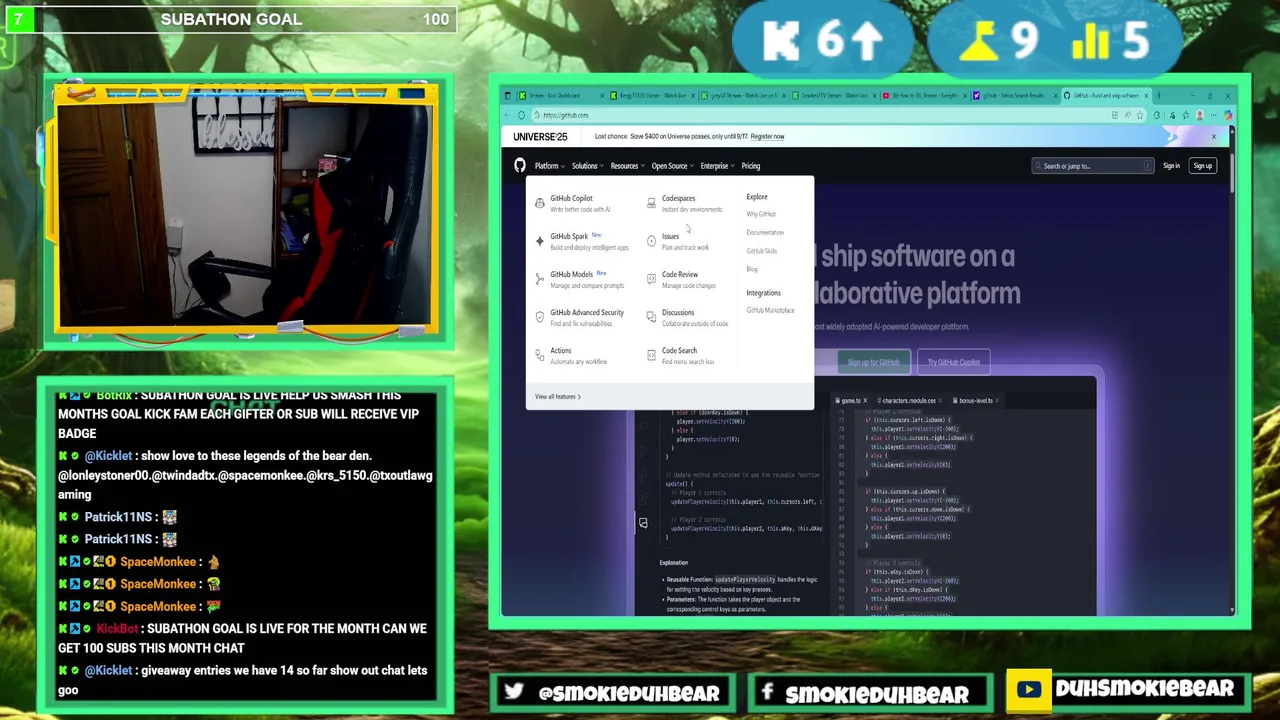The width and height of the screenshot is (1280, 720).
Task: Click the browser reload icon
Action: pyautogui.click(x=521, y=115)
